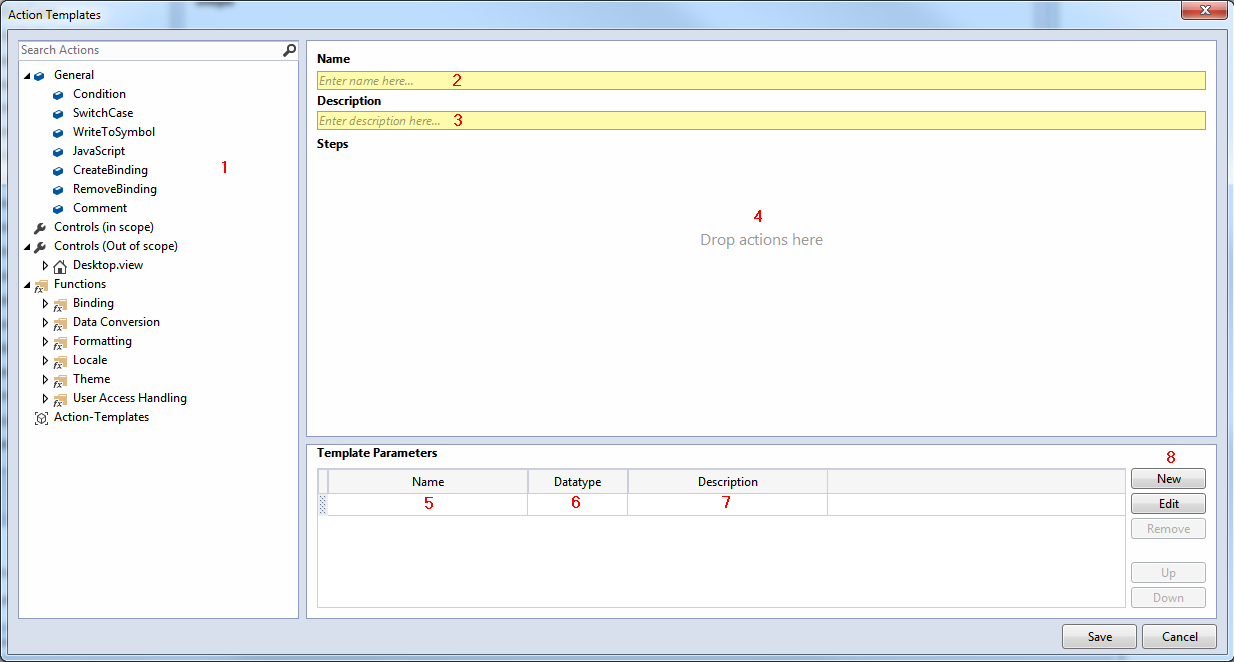Close the Action Templates dialog
The width and height of the screenshot is (1234, 662).
point(1203,10)
